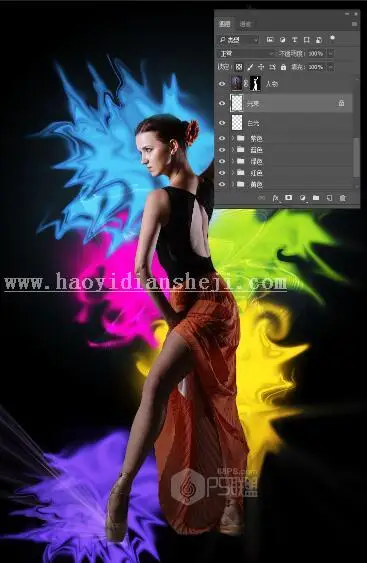The image size is (367, 563).
Task: Open the layers panel flyout menu
Action: point(354,24)
